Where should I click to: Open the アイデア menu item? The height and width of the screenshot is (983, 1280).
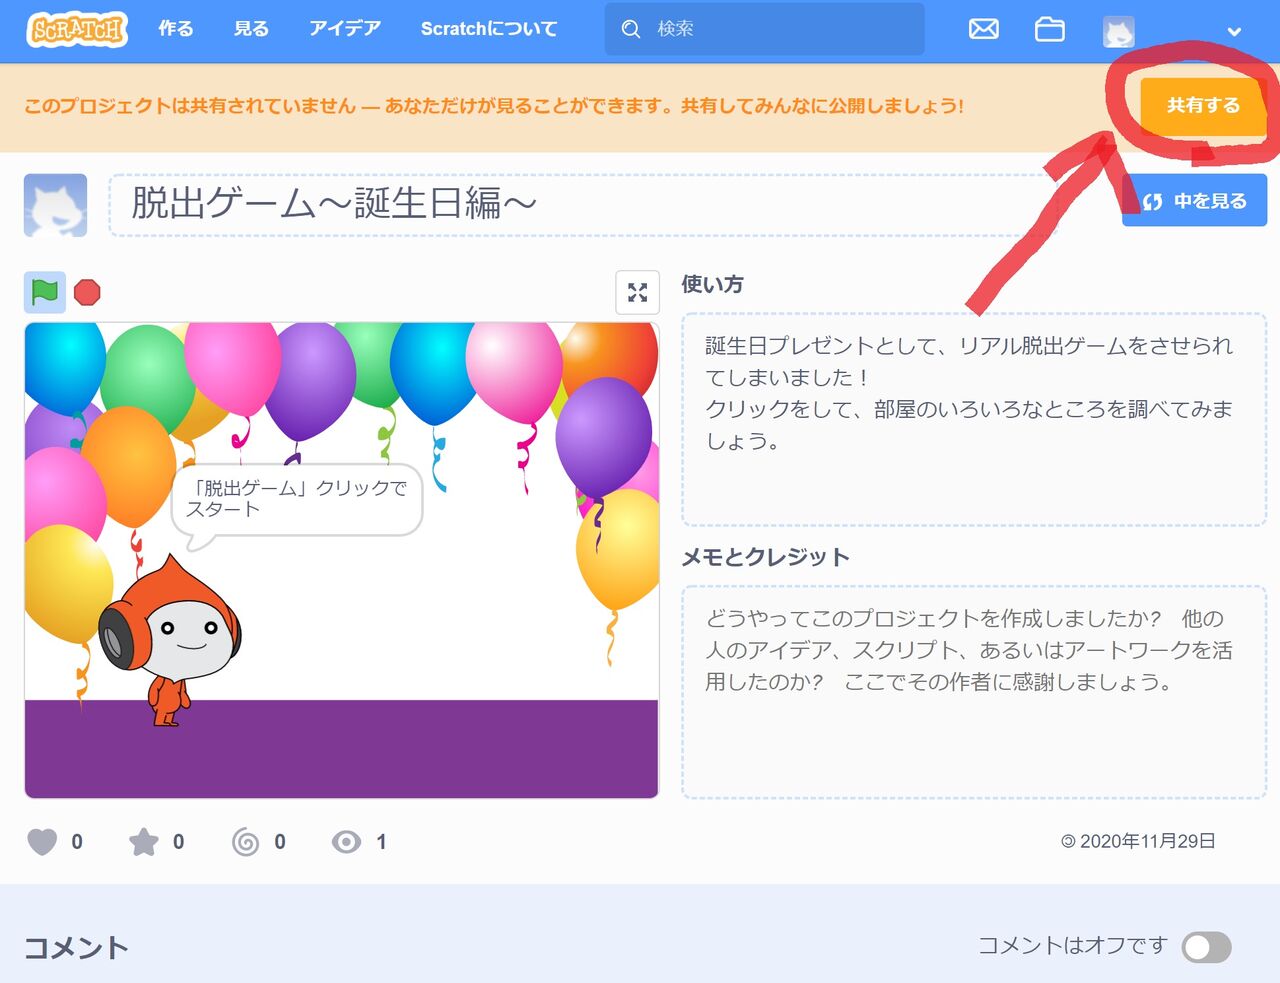345,29
